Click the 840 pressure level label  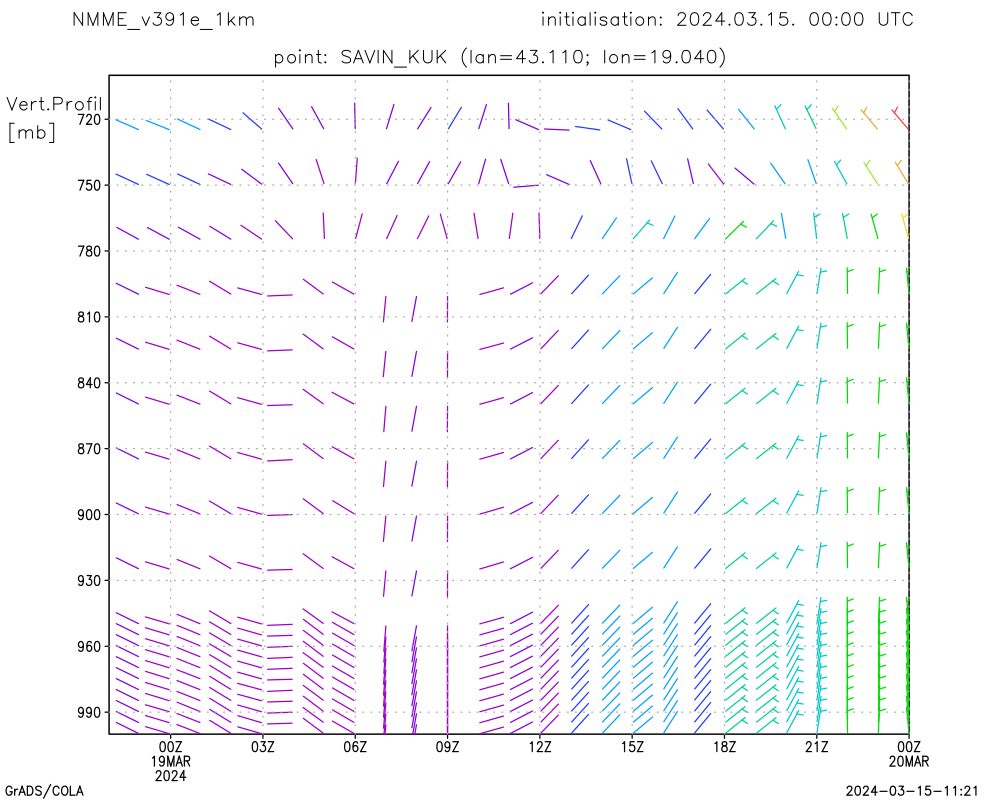tap(89, 383)
